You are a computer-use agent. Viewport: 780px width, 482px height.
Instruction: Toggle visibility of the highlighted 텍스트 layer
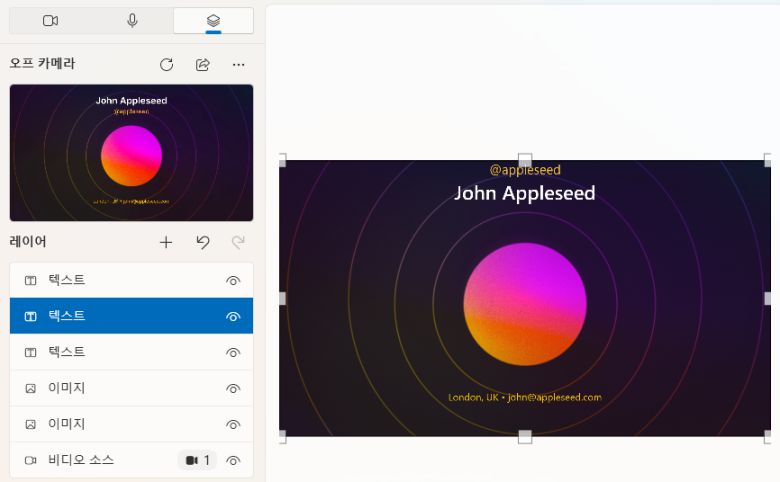233,317
